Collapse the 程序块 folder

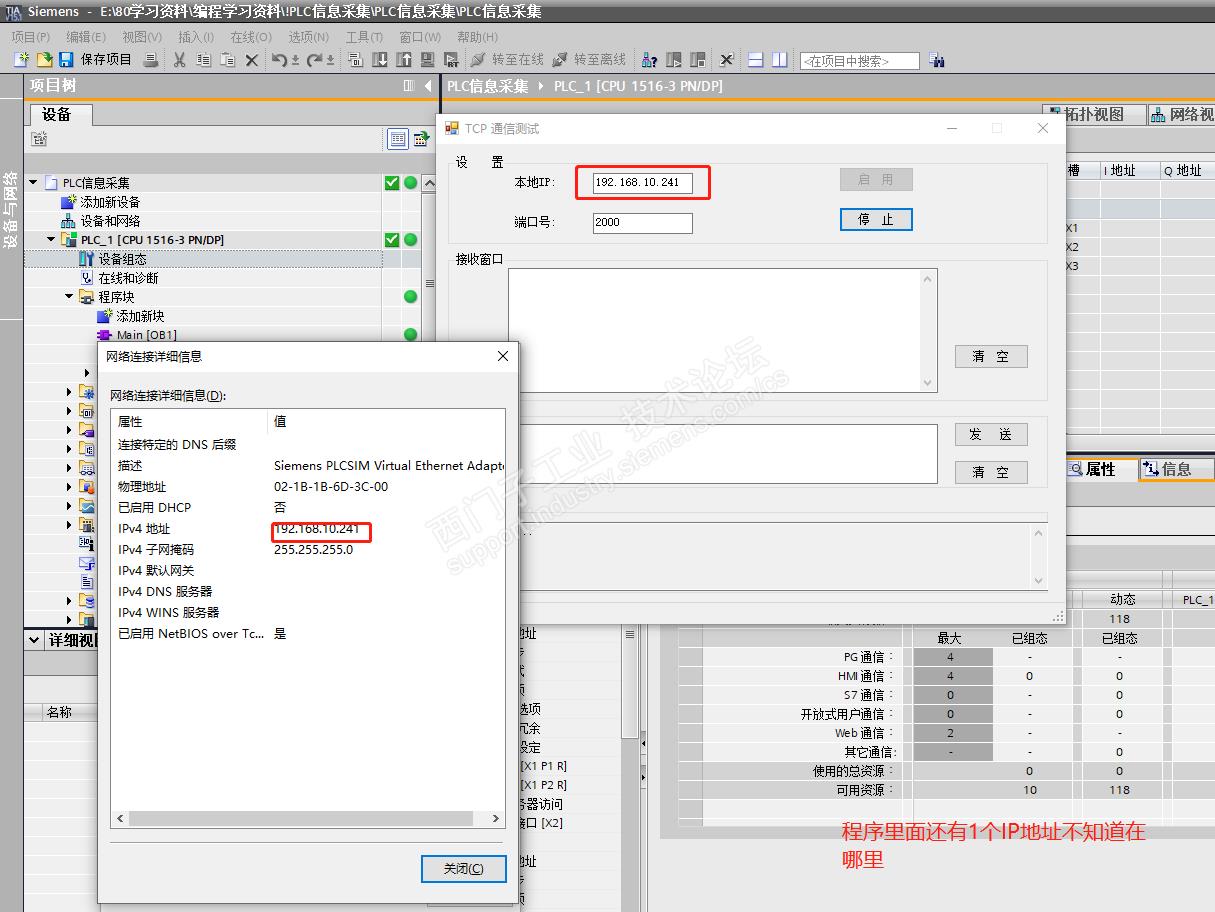point(70,297)
